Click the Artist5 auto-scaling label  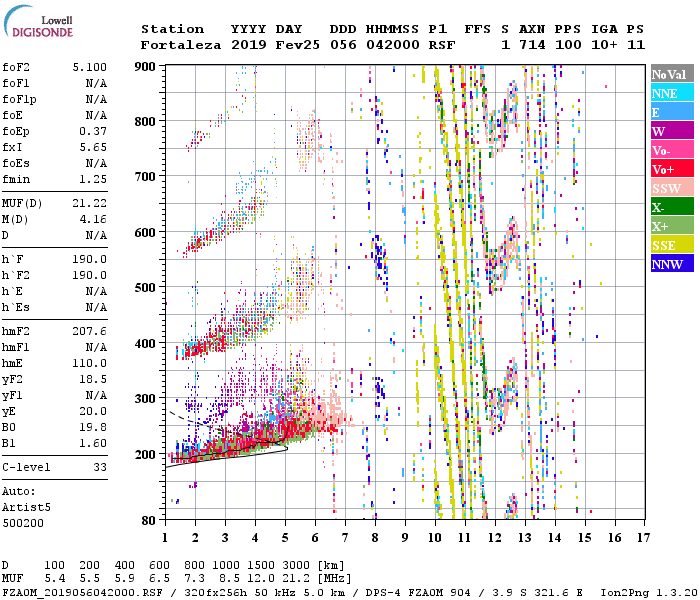pyautogui.click(x=26, y=508)
